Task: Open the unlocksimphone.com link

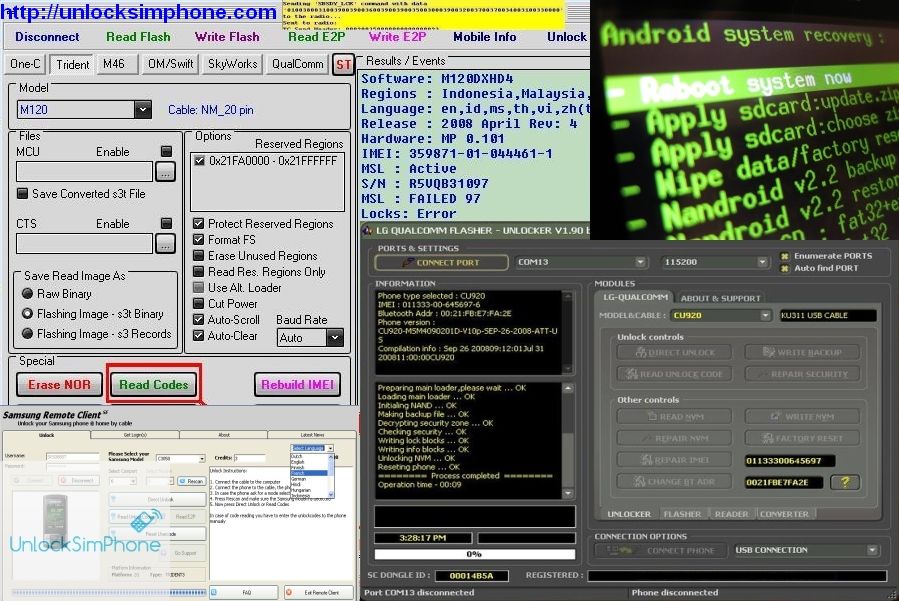Action: [x=138, y=11]
